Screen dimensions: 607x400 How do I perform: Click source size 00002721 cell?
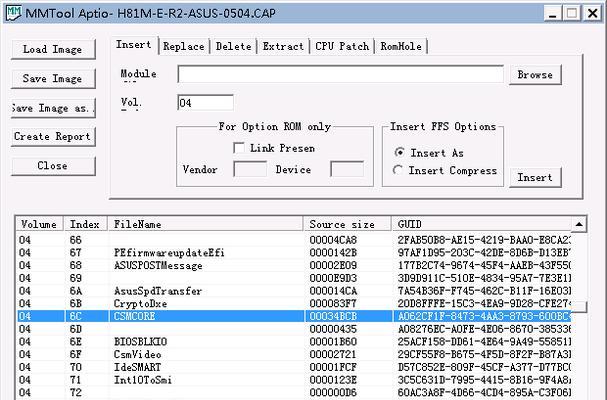coord(333,354)
